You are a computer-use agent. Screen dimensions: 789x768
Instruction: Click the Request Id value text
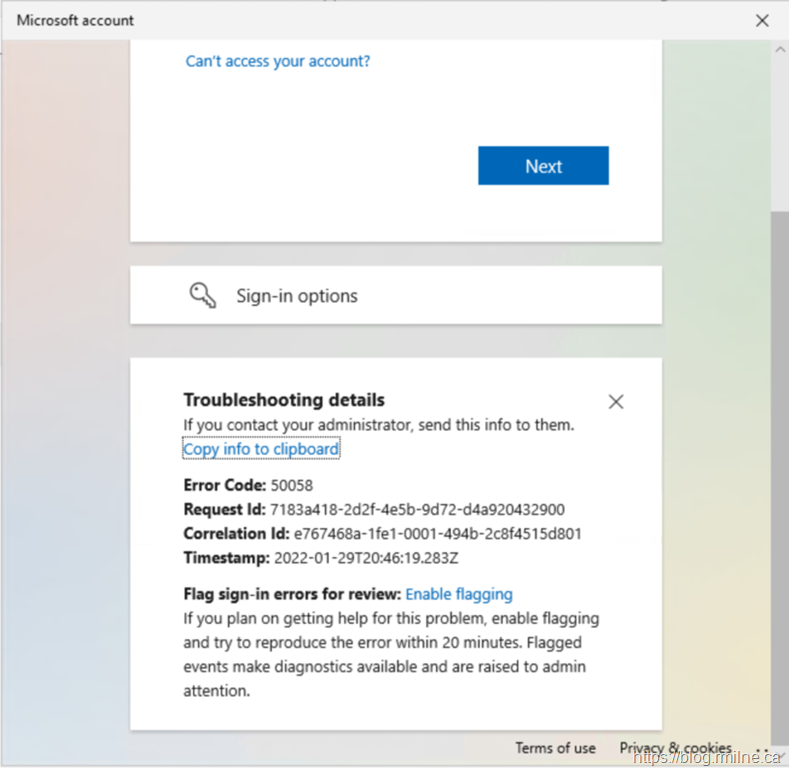[x=417, y=509]
